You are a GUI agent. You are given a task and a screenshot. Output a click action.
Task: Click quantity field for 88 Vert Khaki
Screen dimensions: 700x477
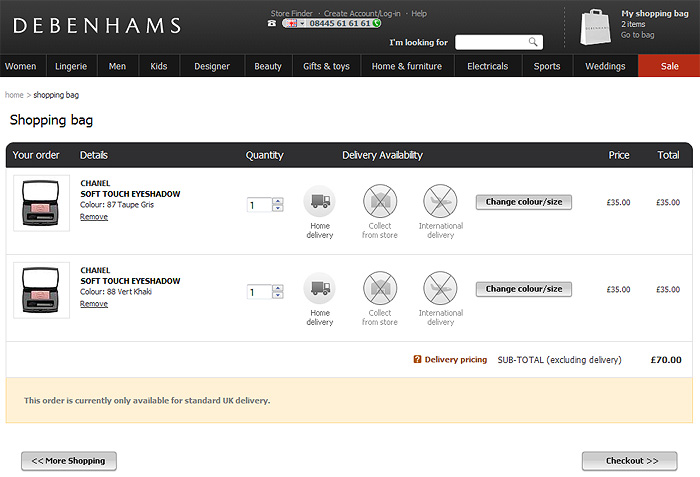click(259, 292)
